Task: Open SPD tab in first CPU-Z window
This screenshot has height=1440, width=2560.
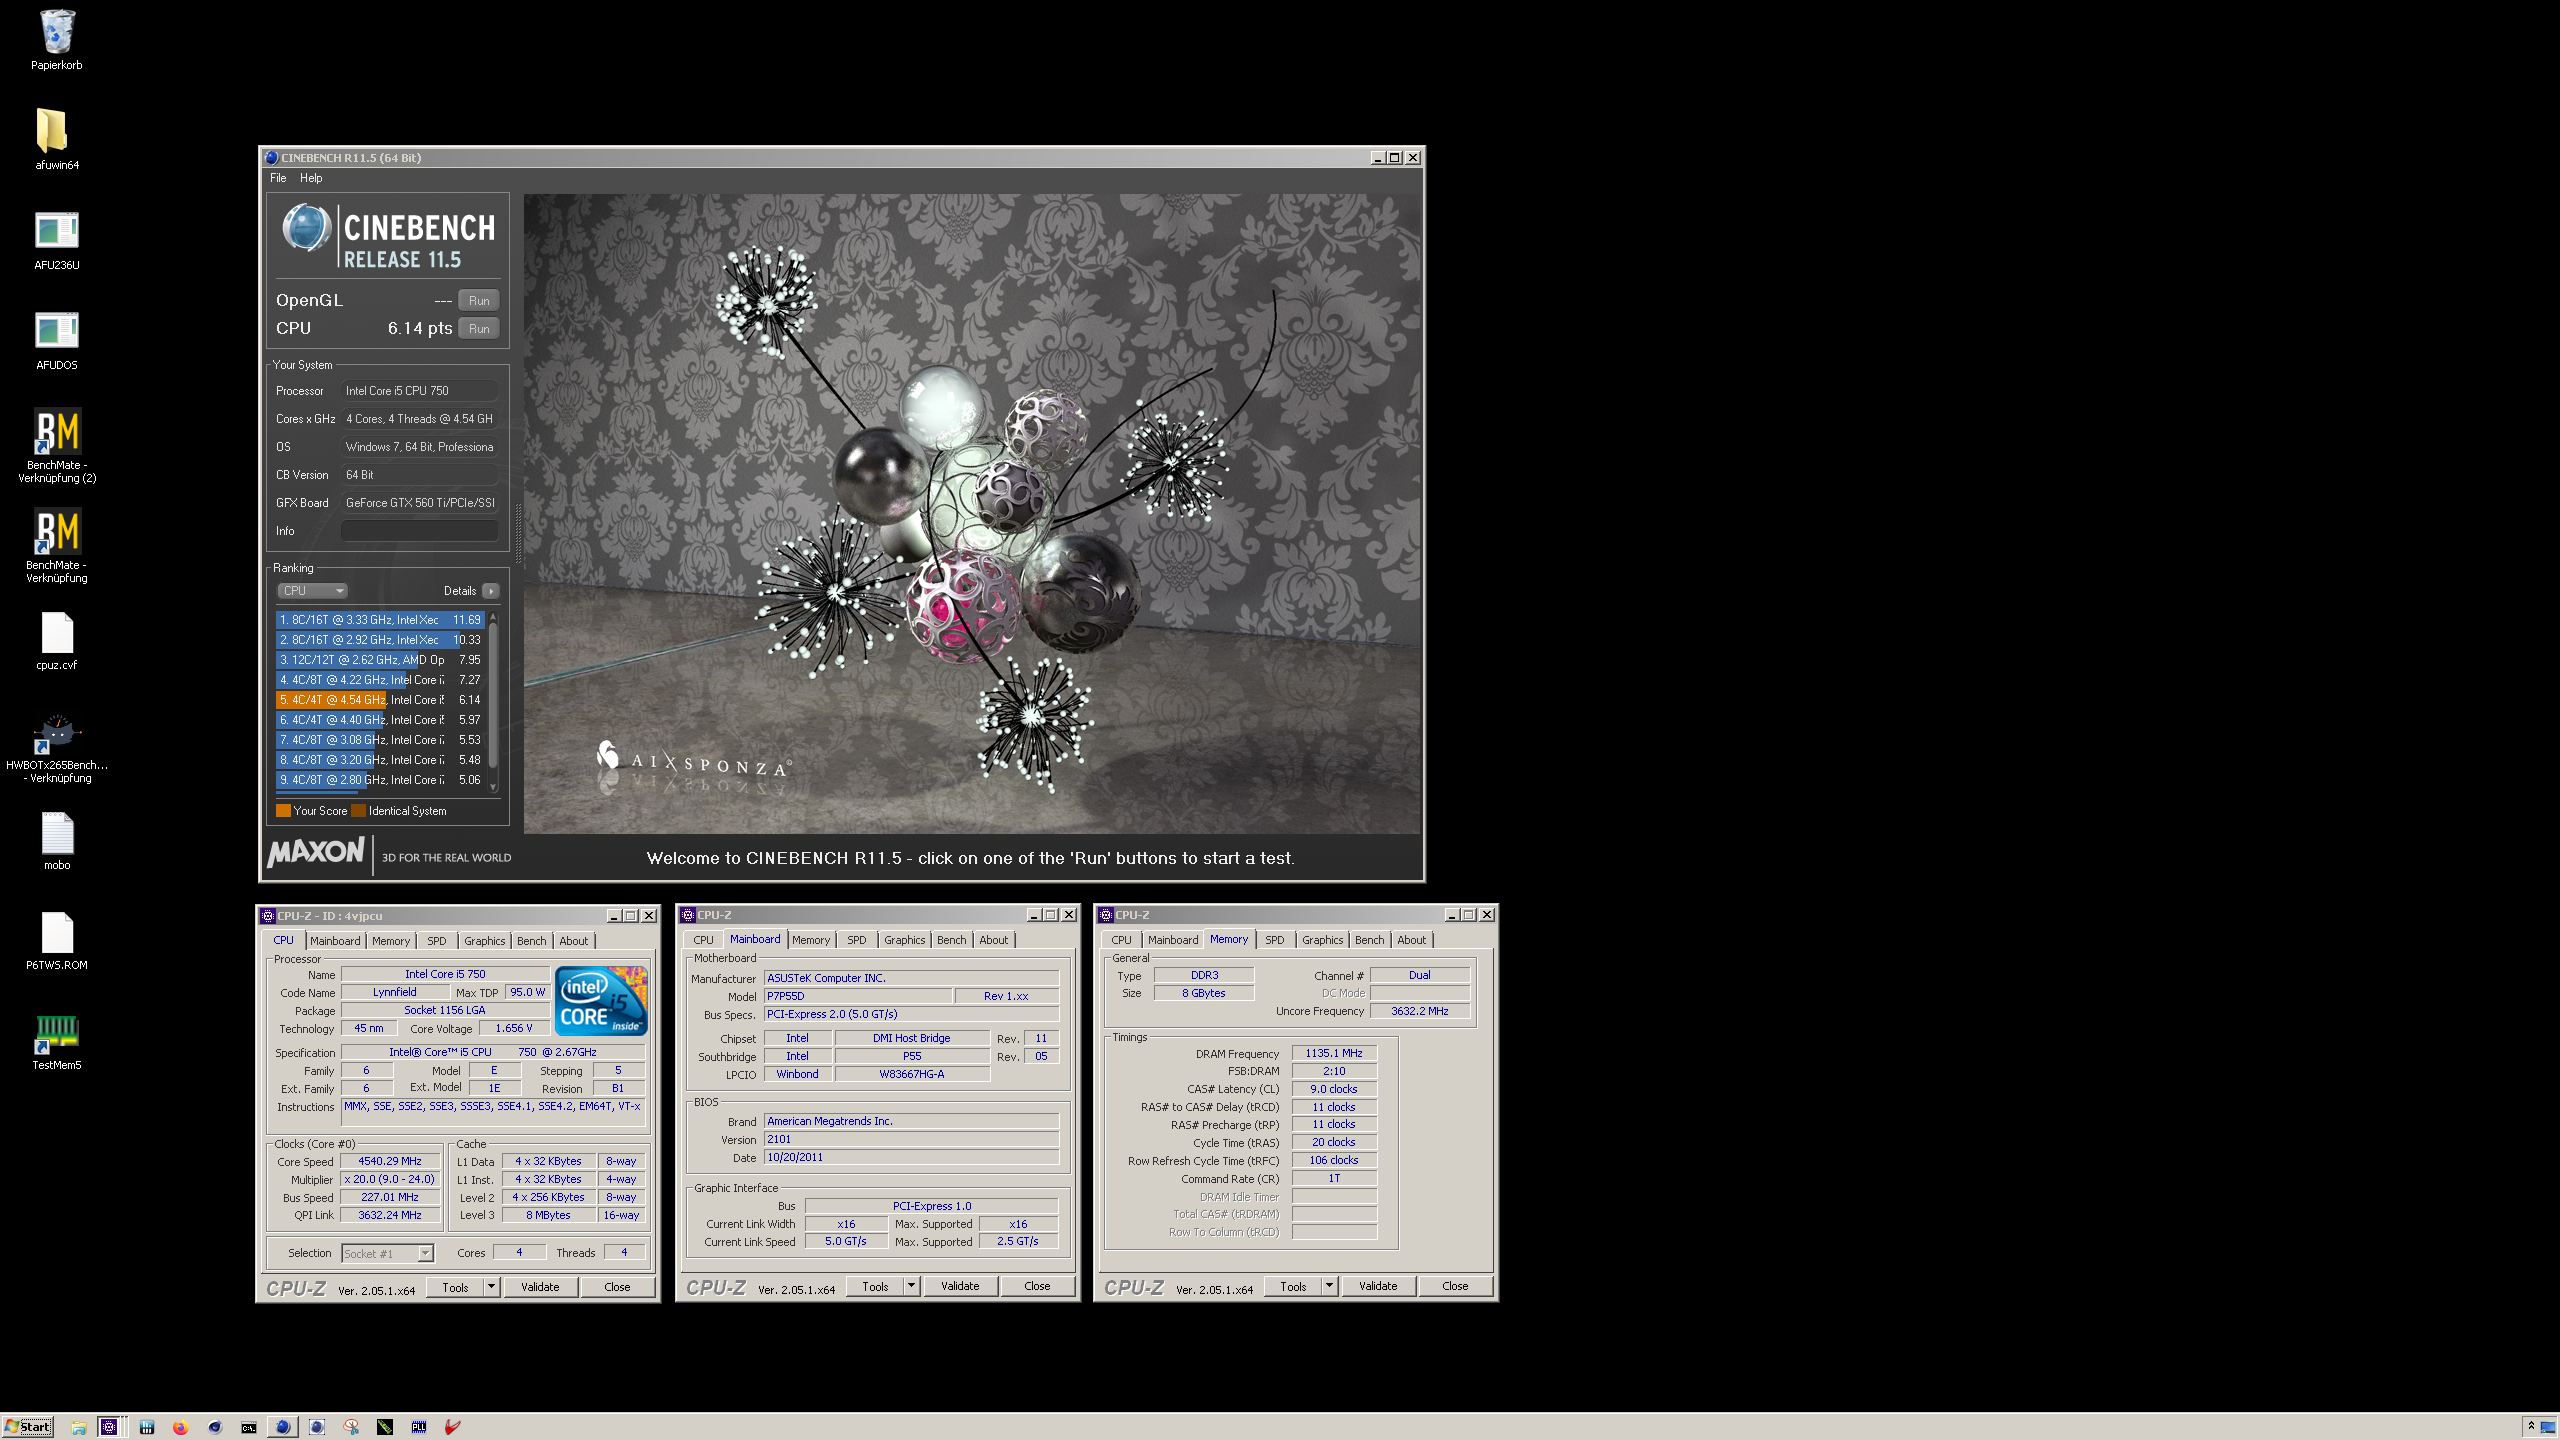Action: tap(437, 941)
